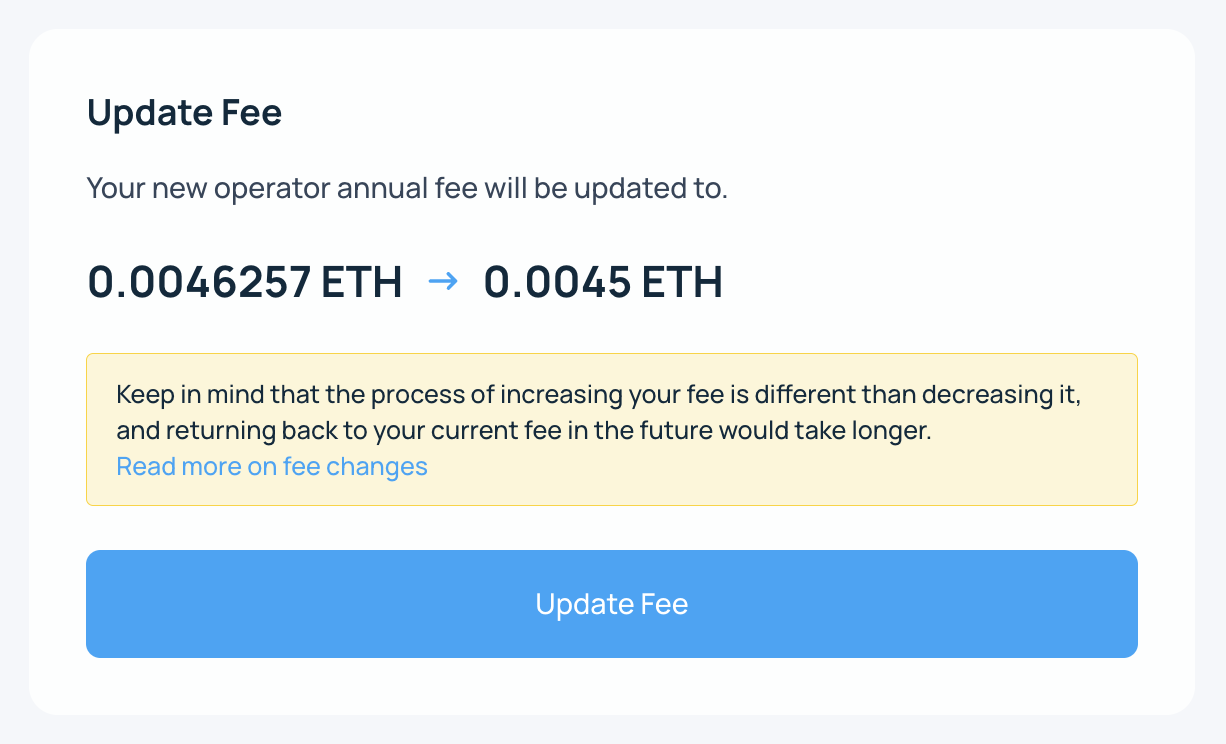This screenshot has width=1226, height=744.
Task: Click the Update Fee heading at the top
Action: tap(184, 113)
